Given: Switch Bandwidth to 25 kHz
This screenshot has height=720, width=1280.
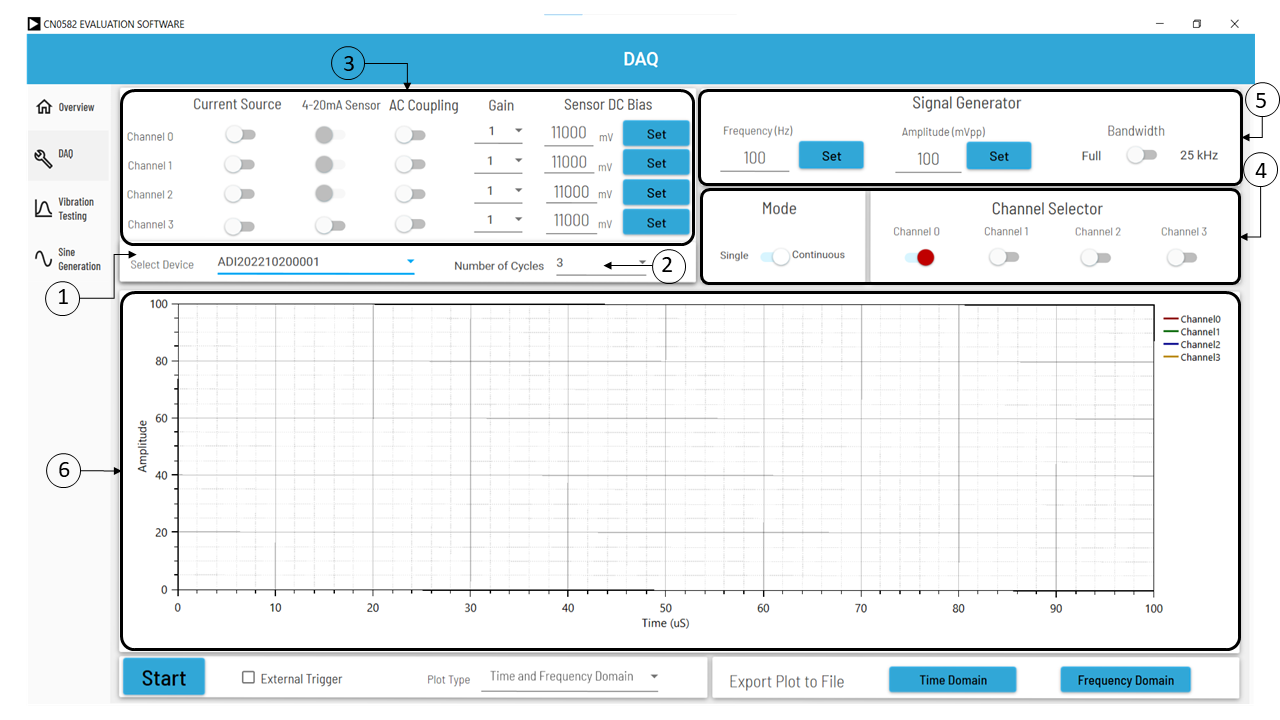Looking at the screenshot, I should pyautogui.click(x=1142, y=155).
